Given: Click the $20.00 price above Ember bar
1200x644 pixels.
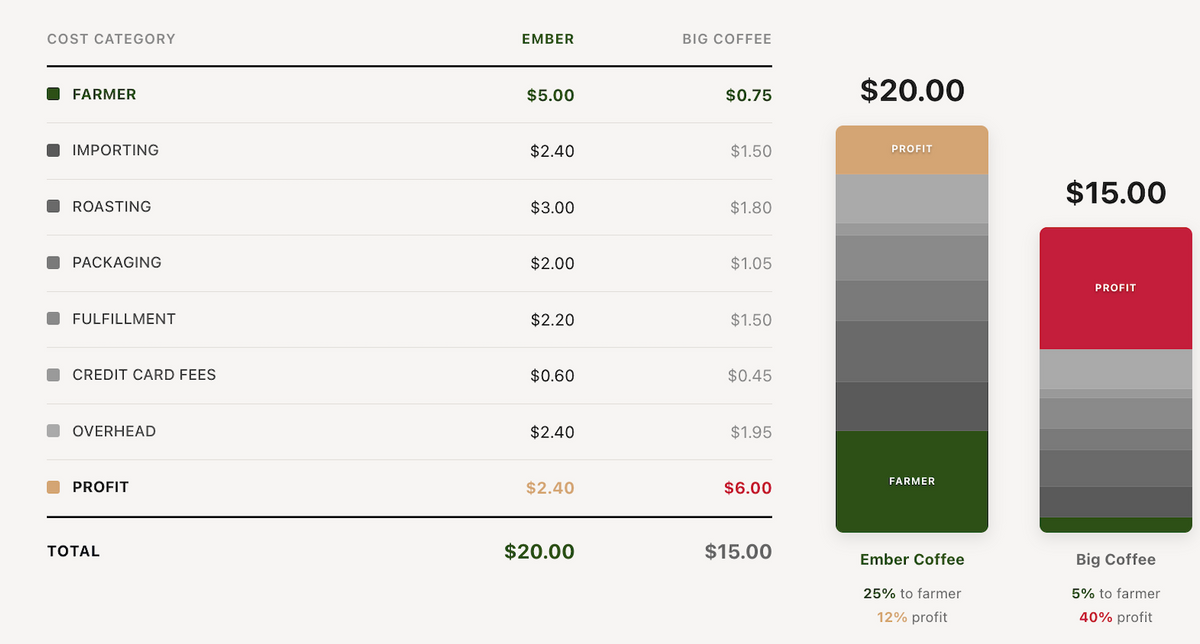Looking at the screenshot, I should coord(912,91).
